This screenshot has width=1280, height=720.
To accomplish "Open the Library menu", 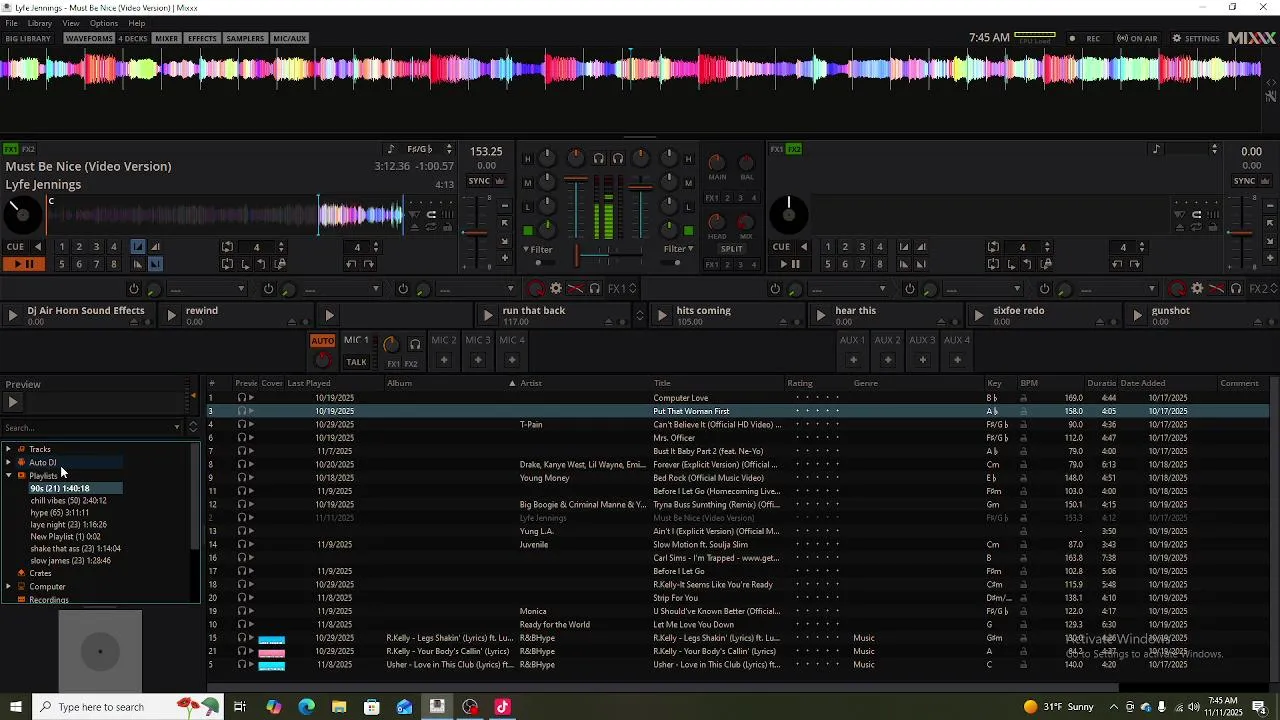I will [x=40, y=23].
